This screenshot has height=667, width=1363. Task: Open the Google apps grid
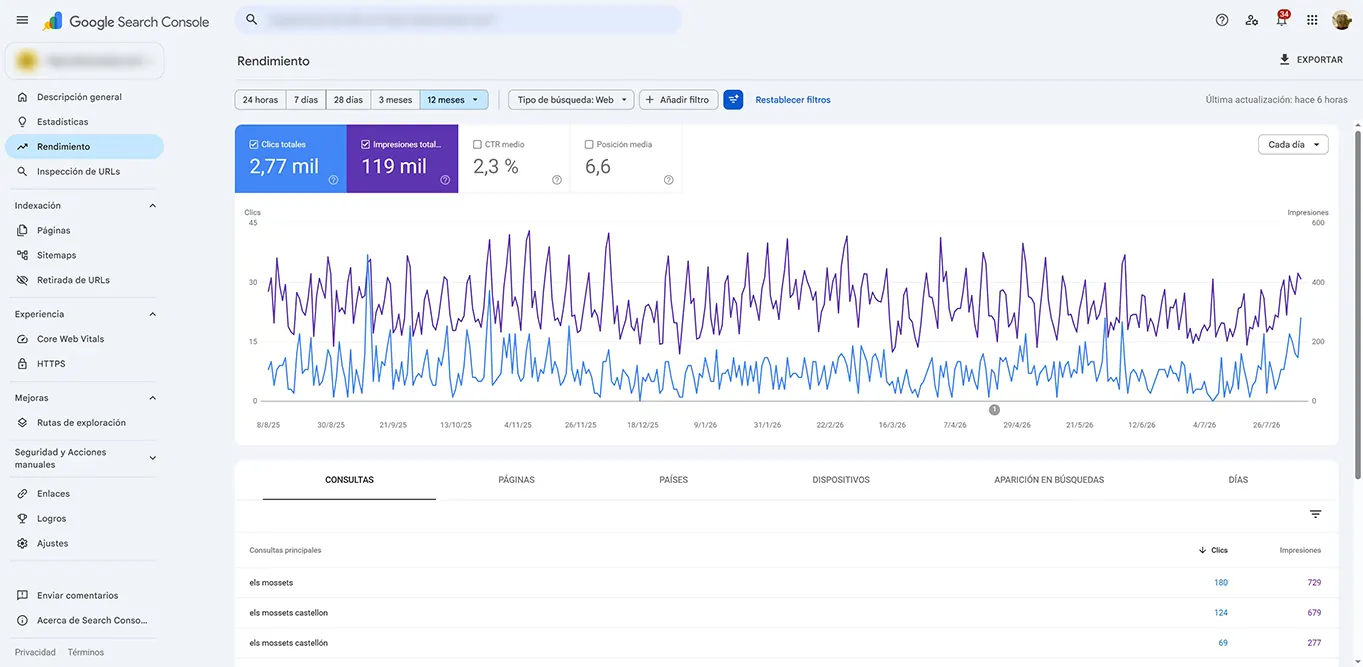(x=1312, y=20)
